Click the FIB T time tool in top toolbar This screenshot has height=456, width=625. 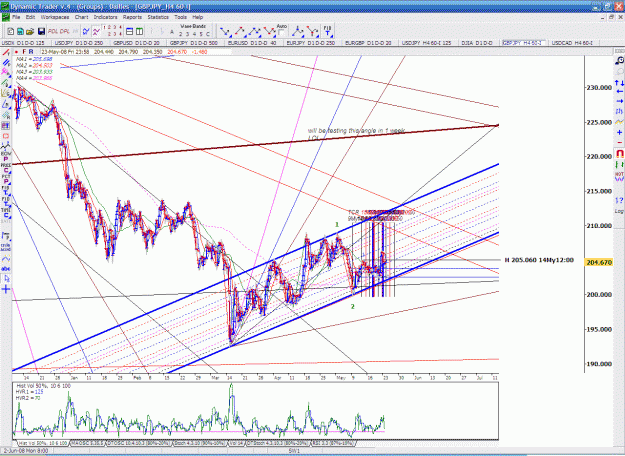(327, 31)
